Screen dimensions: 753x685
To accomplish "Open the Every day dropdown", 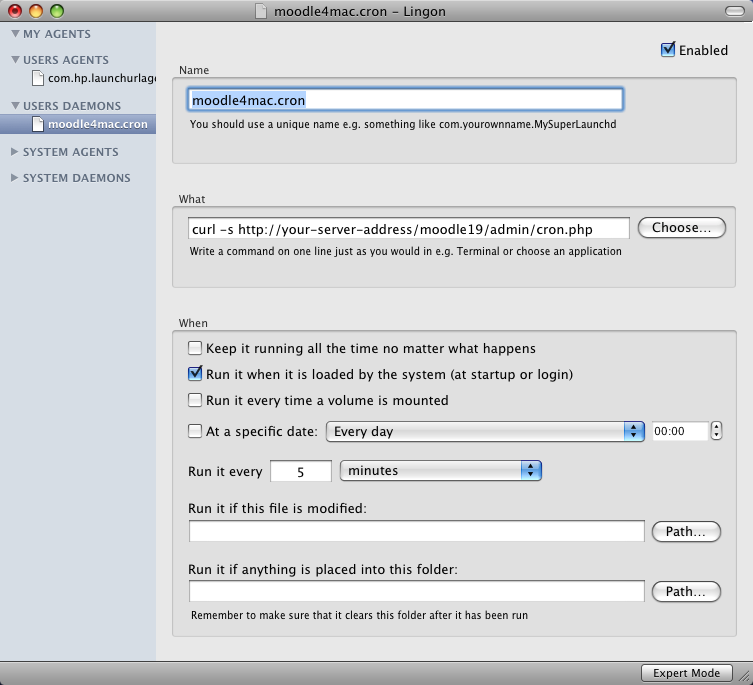I will pyautogui.click(x=485, y=432).
